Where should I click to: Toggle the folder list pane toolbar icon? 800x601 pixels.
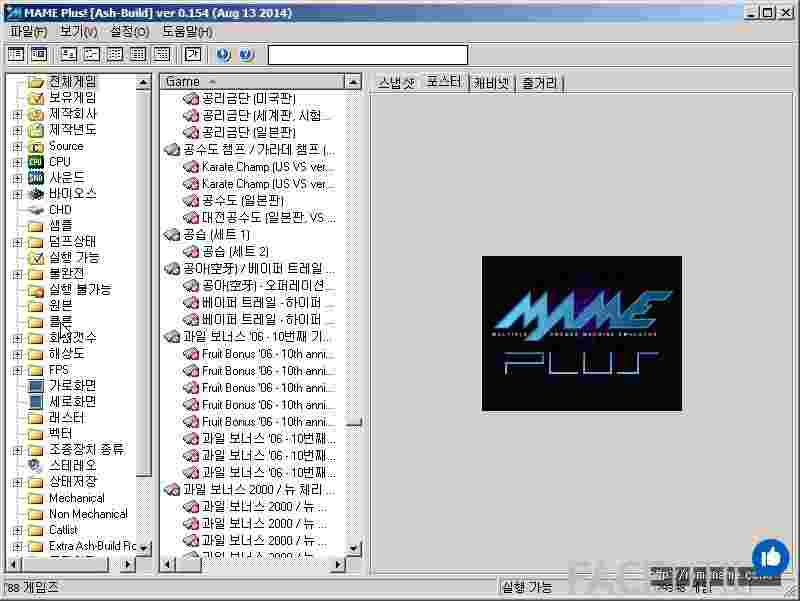(16, 54)
